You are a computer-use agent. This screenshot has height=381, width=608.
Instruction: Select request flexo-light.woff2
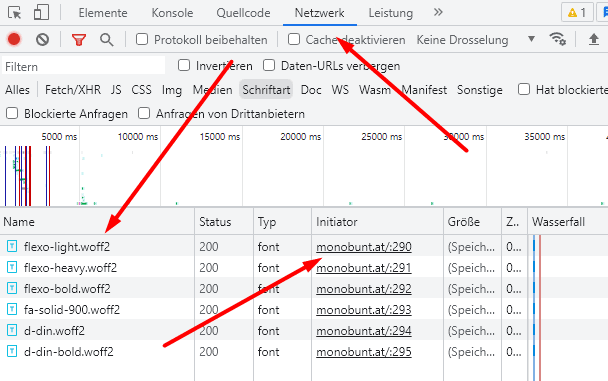[67, 247]
